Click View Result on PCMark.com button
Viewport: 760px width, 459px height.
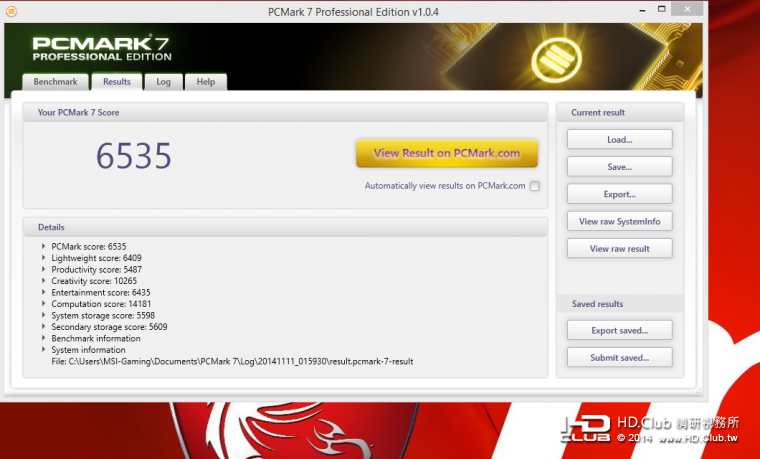(446, 153)
